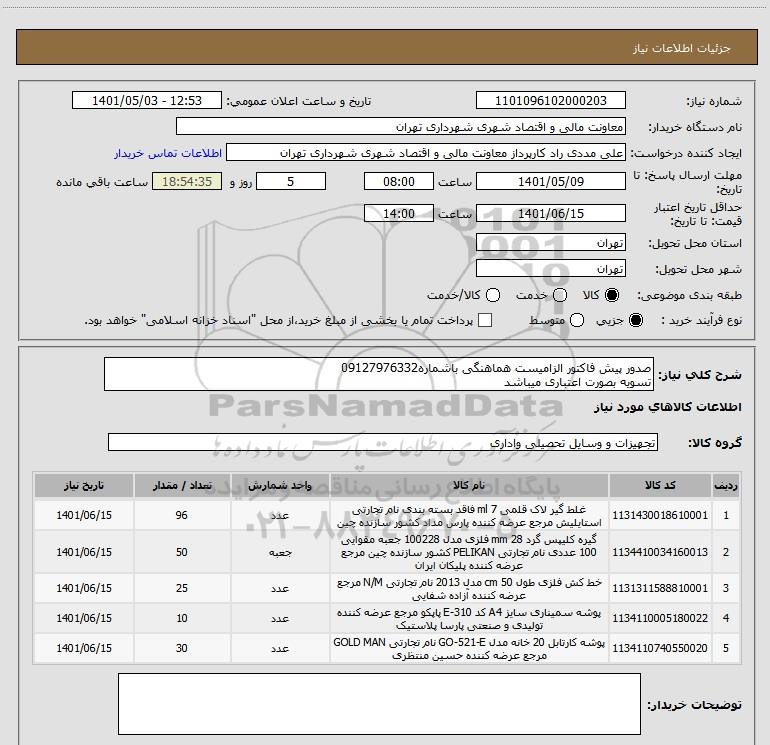Screen dimensions: 770x745
Task: Click the price validity date 1401/06/15 field
Action: [550, 213]
